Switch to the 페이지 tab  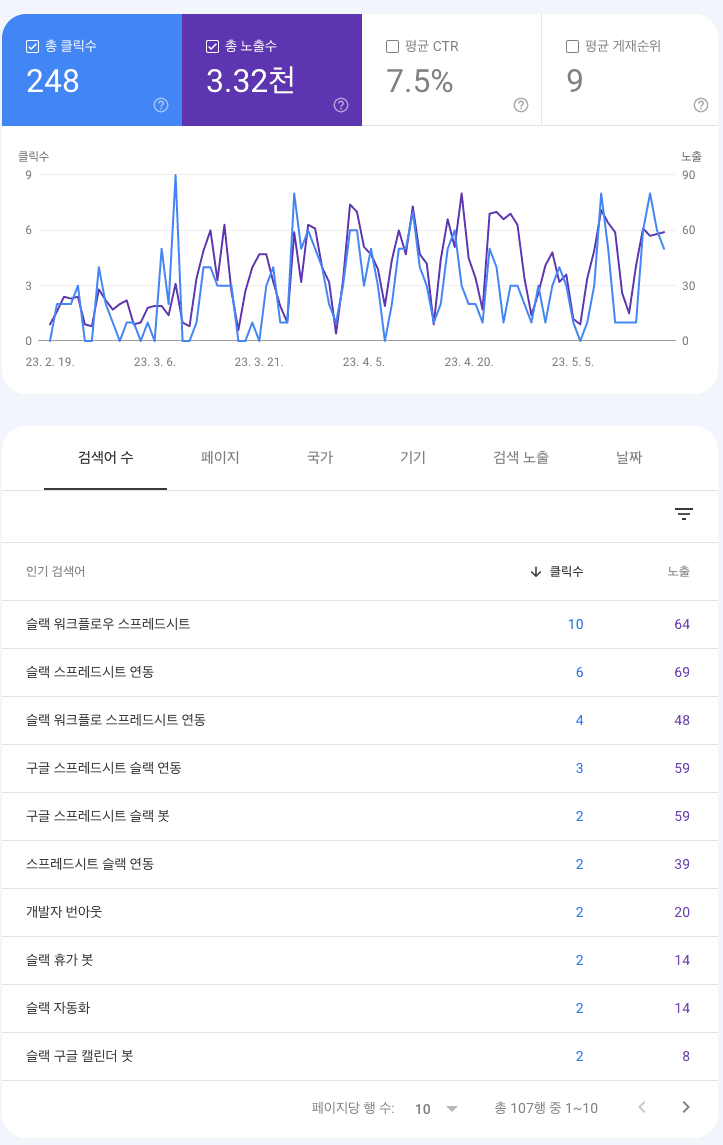pyautogui.click(x=220, y=458)
